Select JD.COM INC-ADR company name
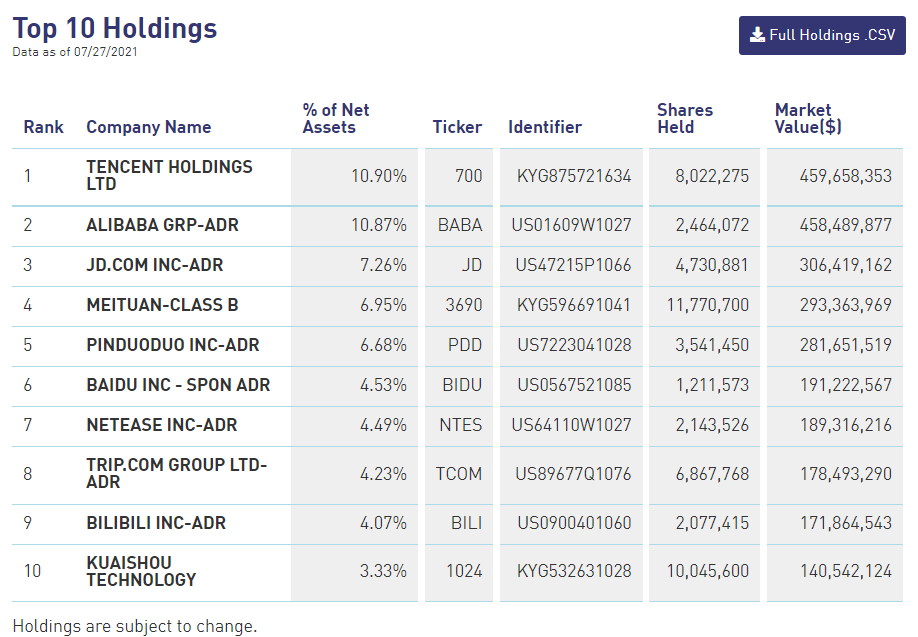Viewport: 918px width, 637px height. tap(155, 265)
